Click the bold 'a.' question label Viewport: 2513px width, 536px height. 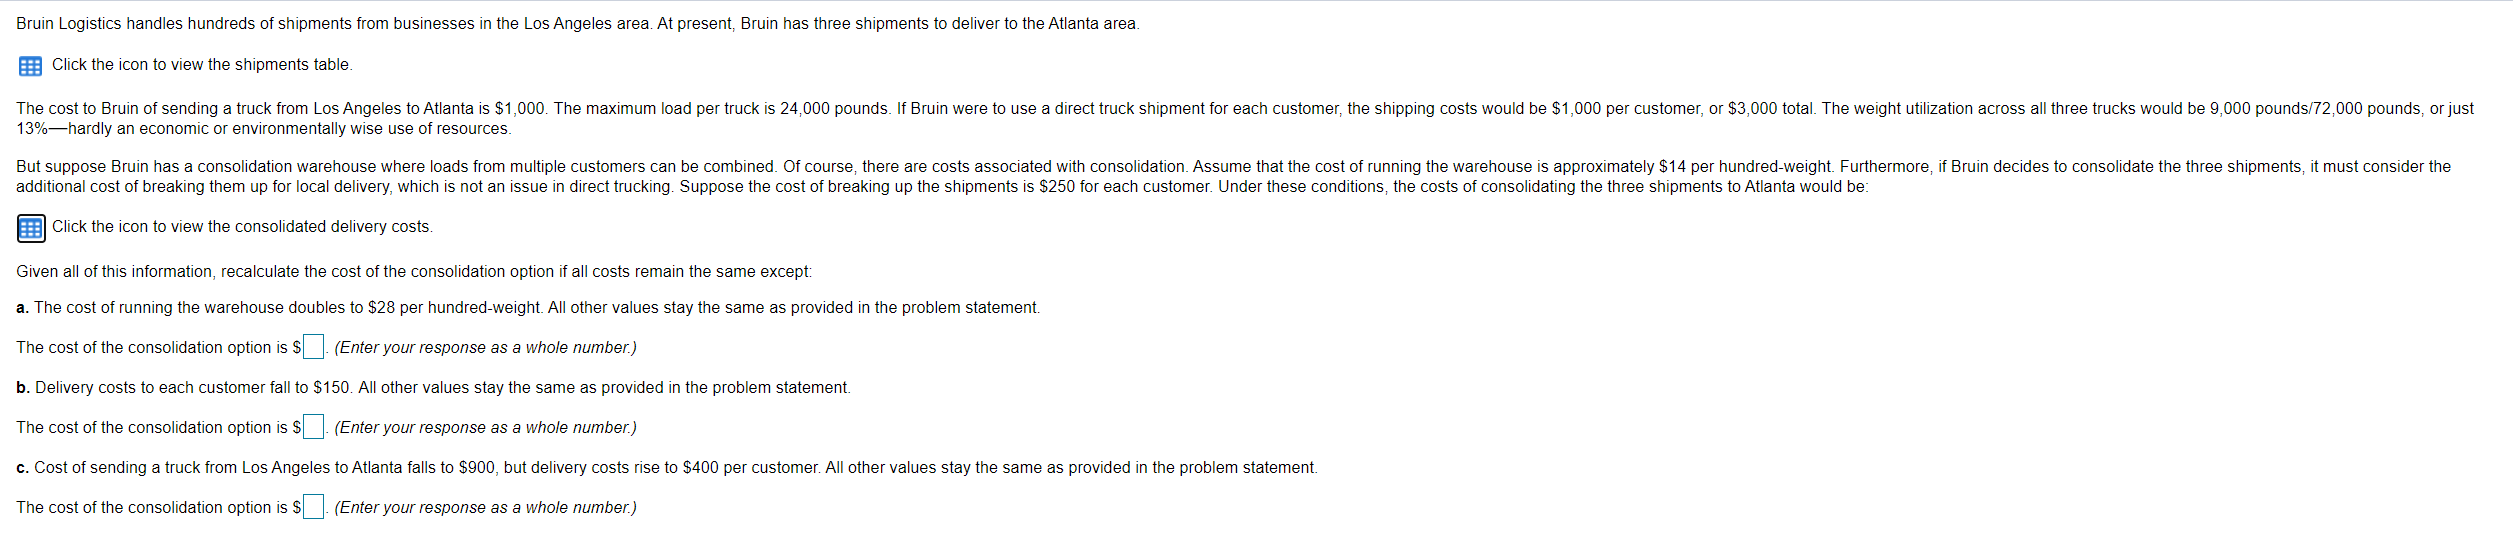coord(22,308)
